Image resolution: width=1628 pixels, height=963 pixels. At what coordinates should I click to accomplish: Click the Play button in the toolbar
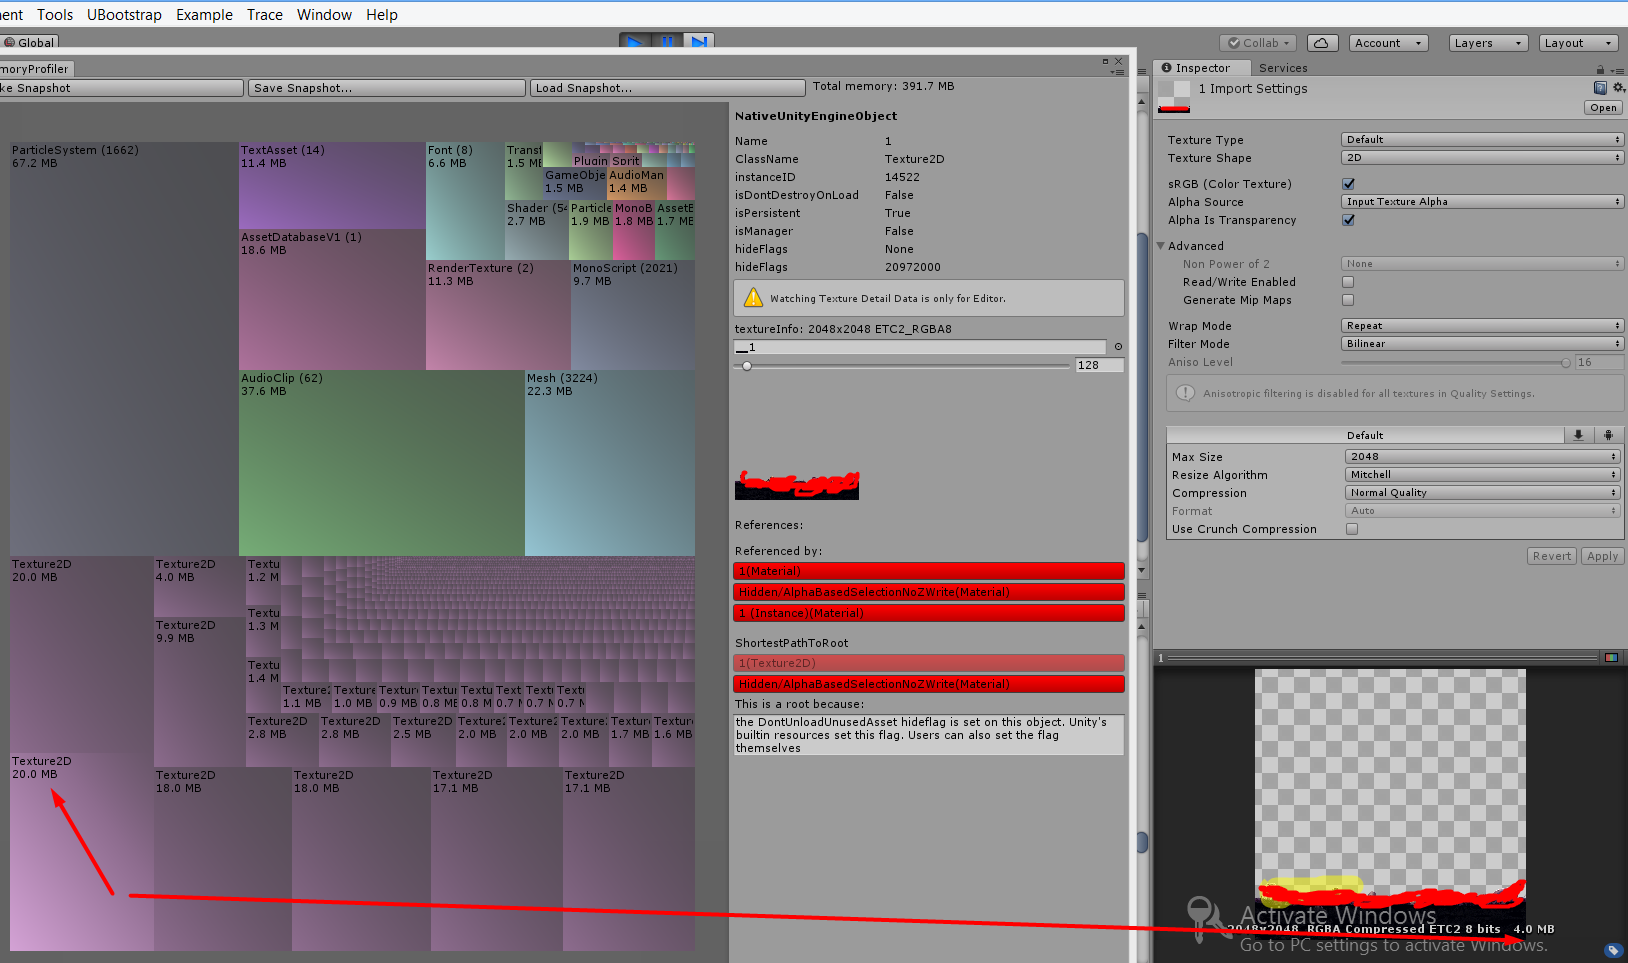(634, 42)
